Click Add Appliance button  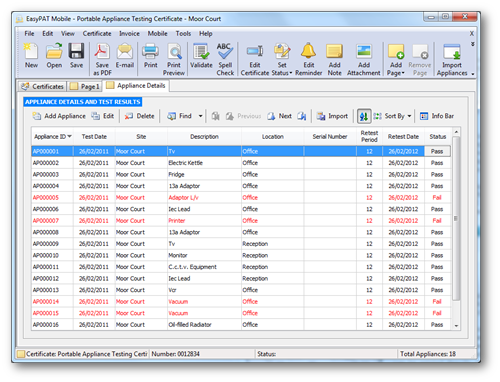tap(59, 116)
